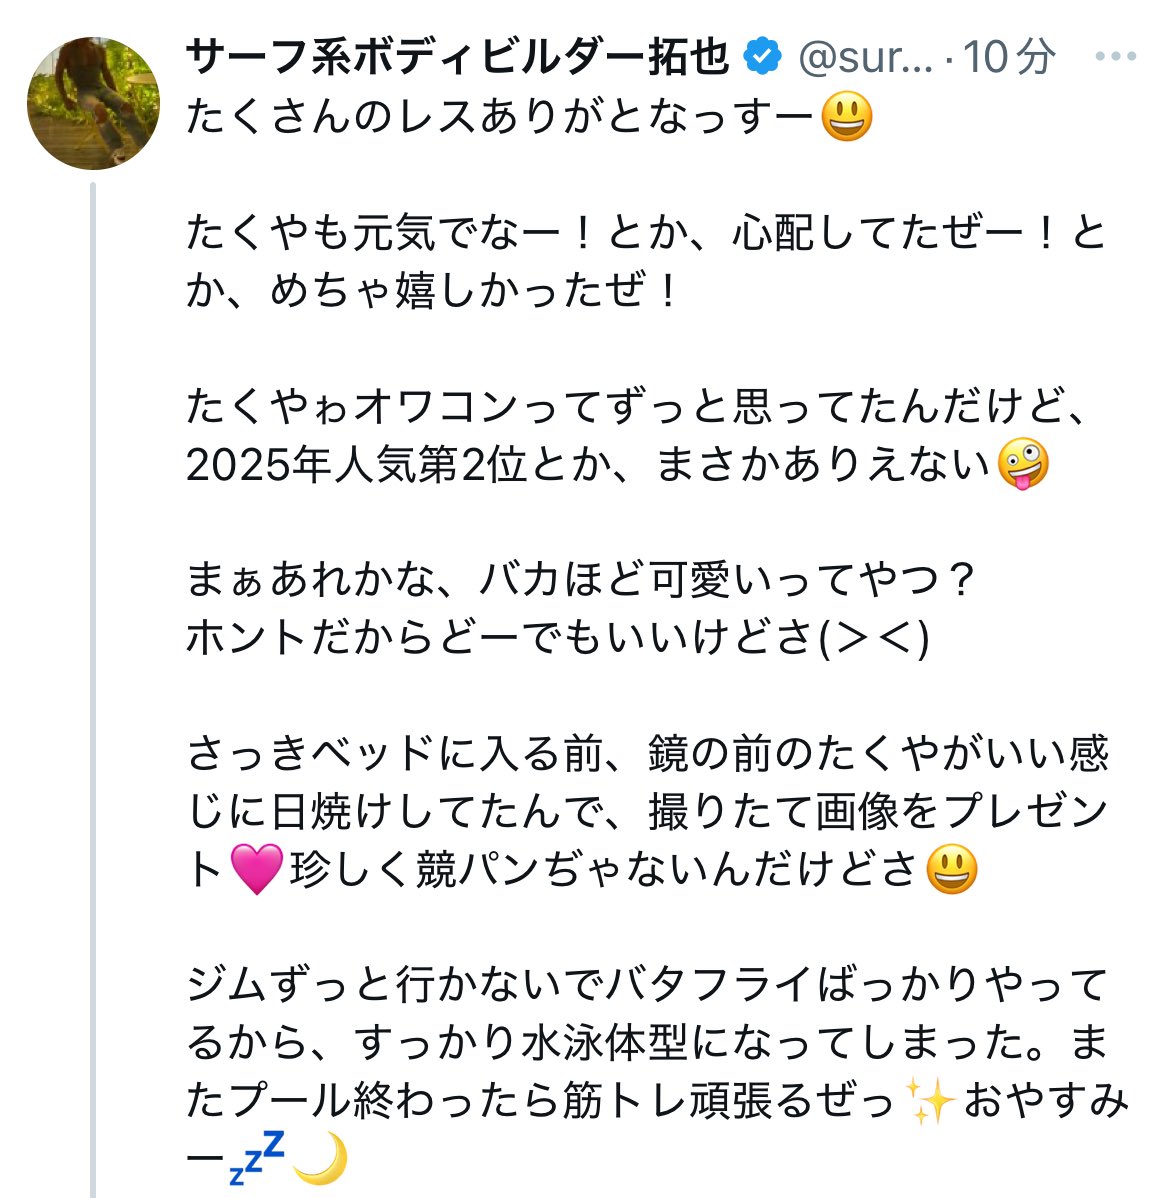This screenshot has width=1170, height=1198.
Task: Click the line まぁあれかな、バカほど可愛い
Action: pos(580,581)
